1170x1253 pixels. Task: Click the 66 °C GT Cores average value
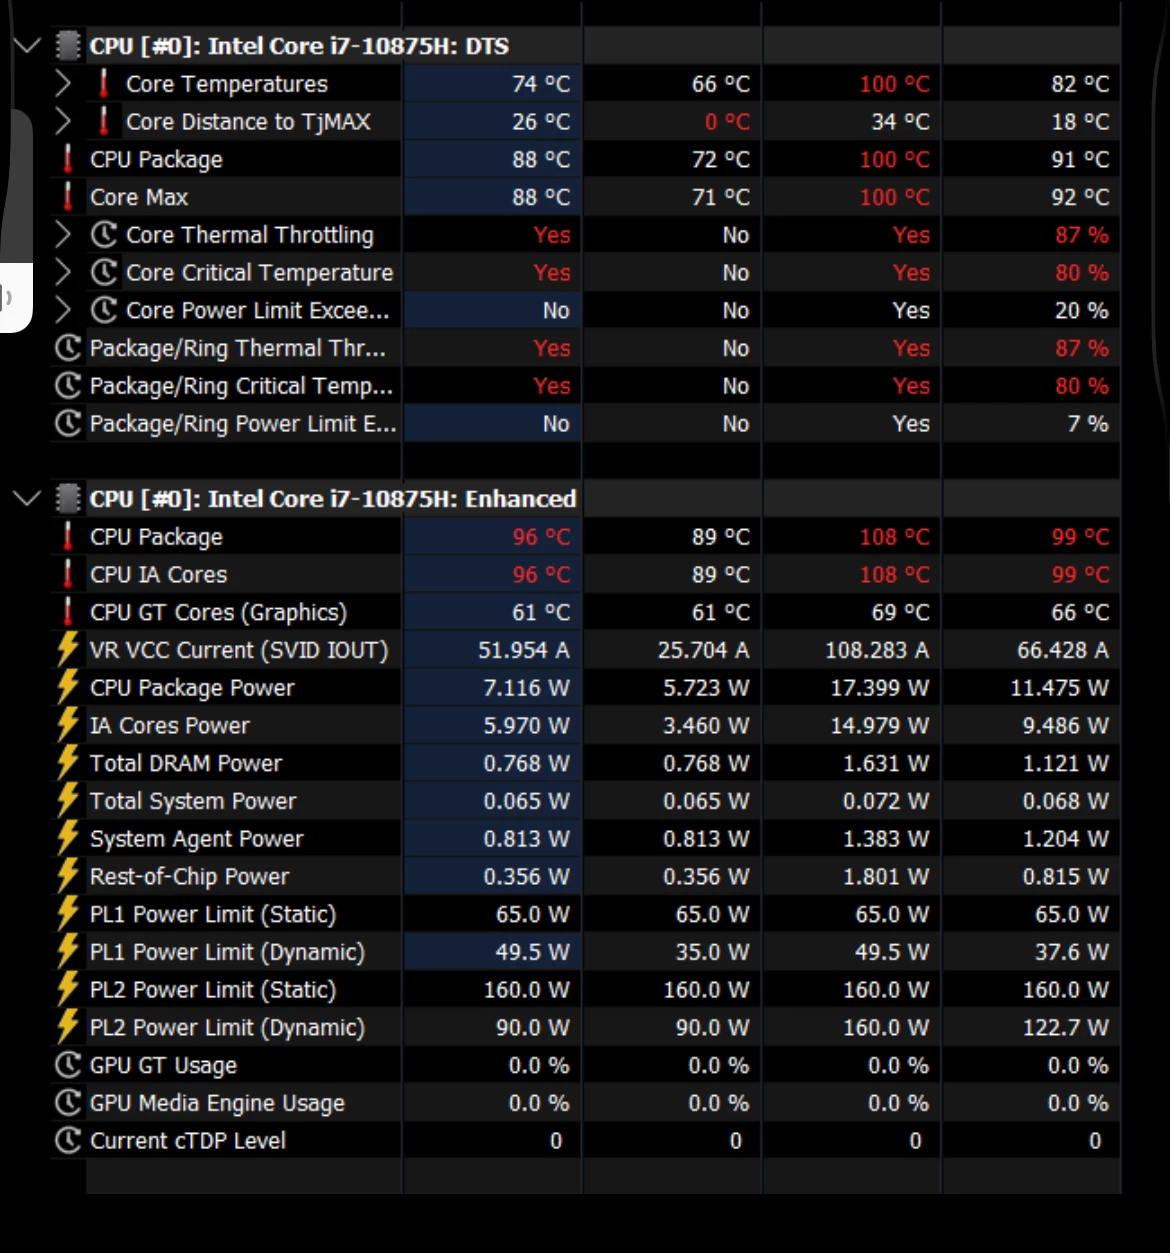[1081, 612]
